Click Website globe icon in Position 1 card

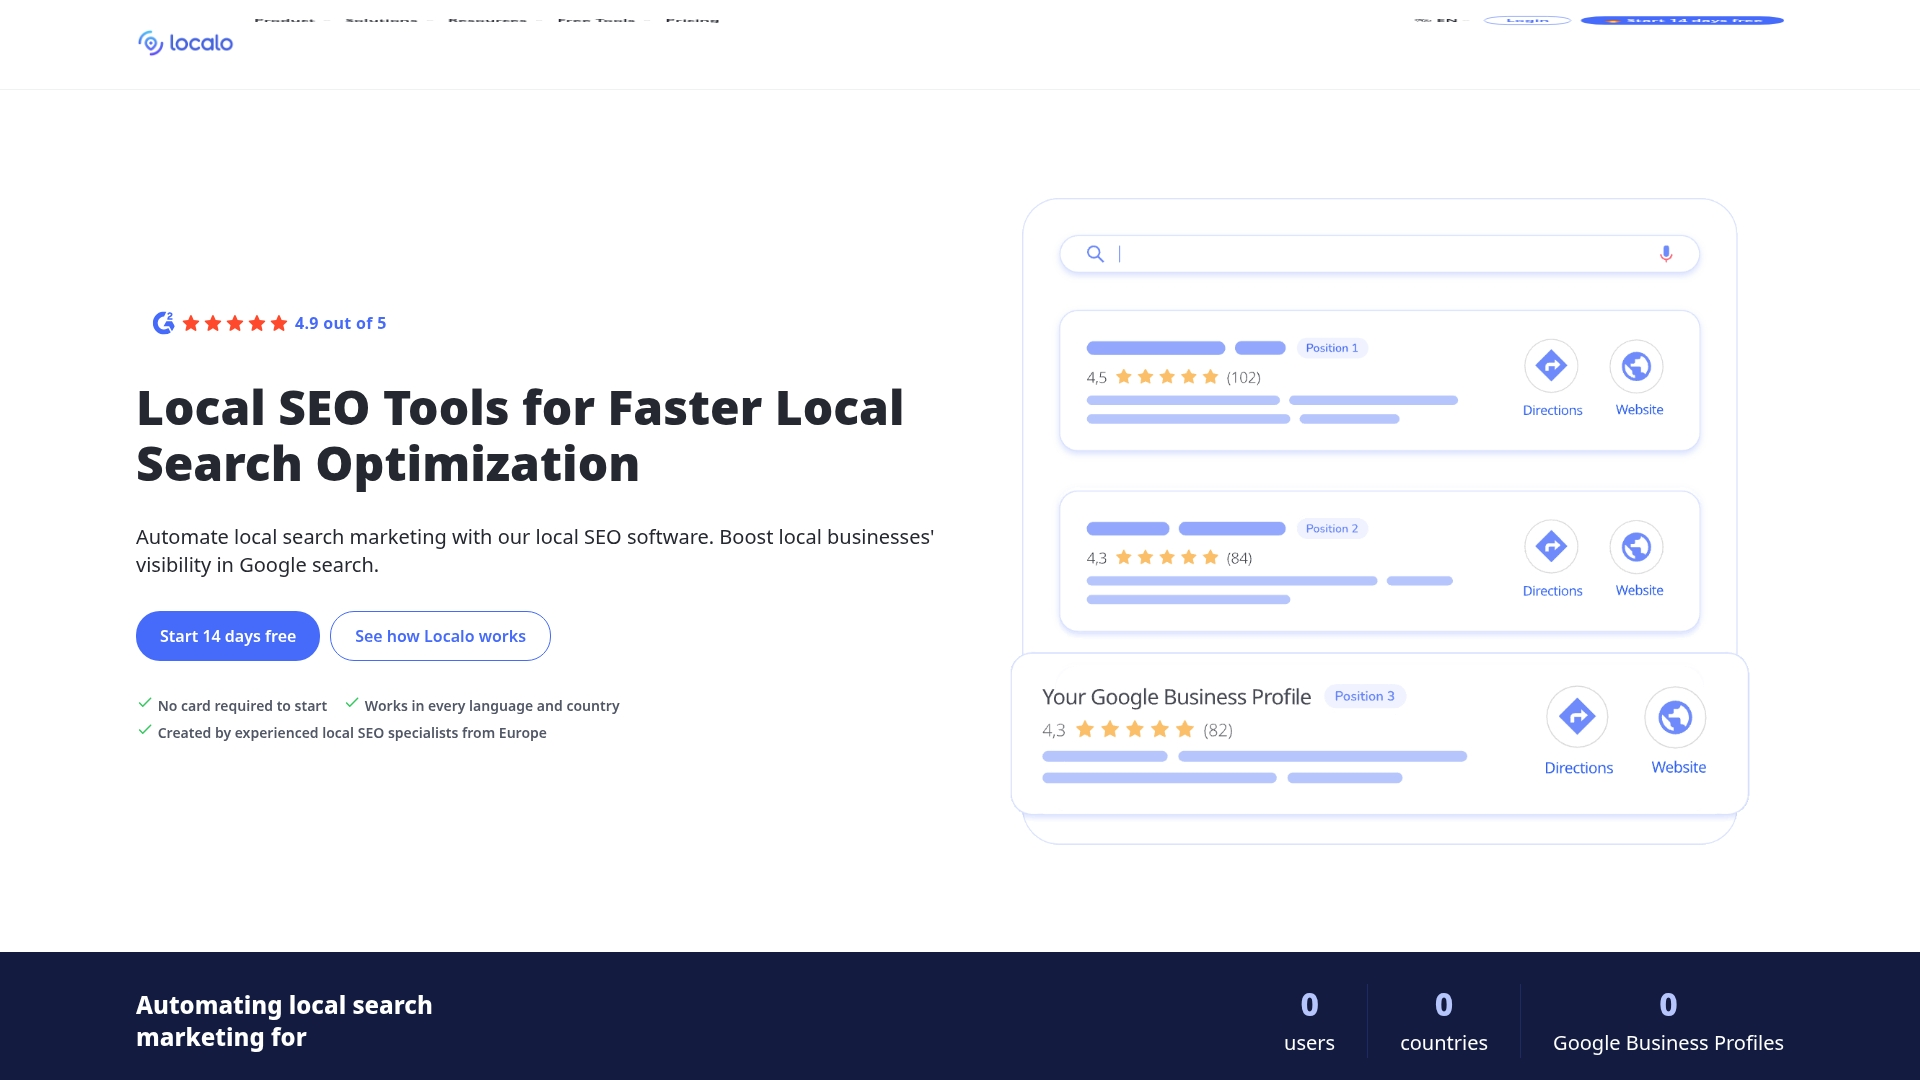1636,366
